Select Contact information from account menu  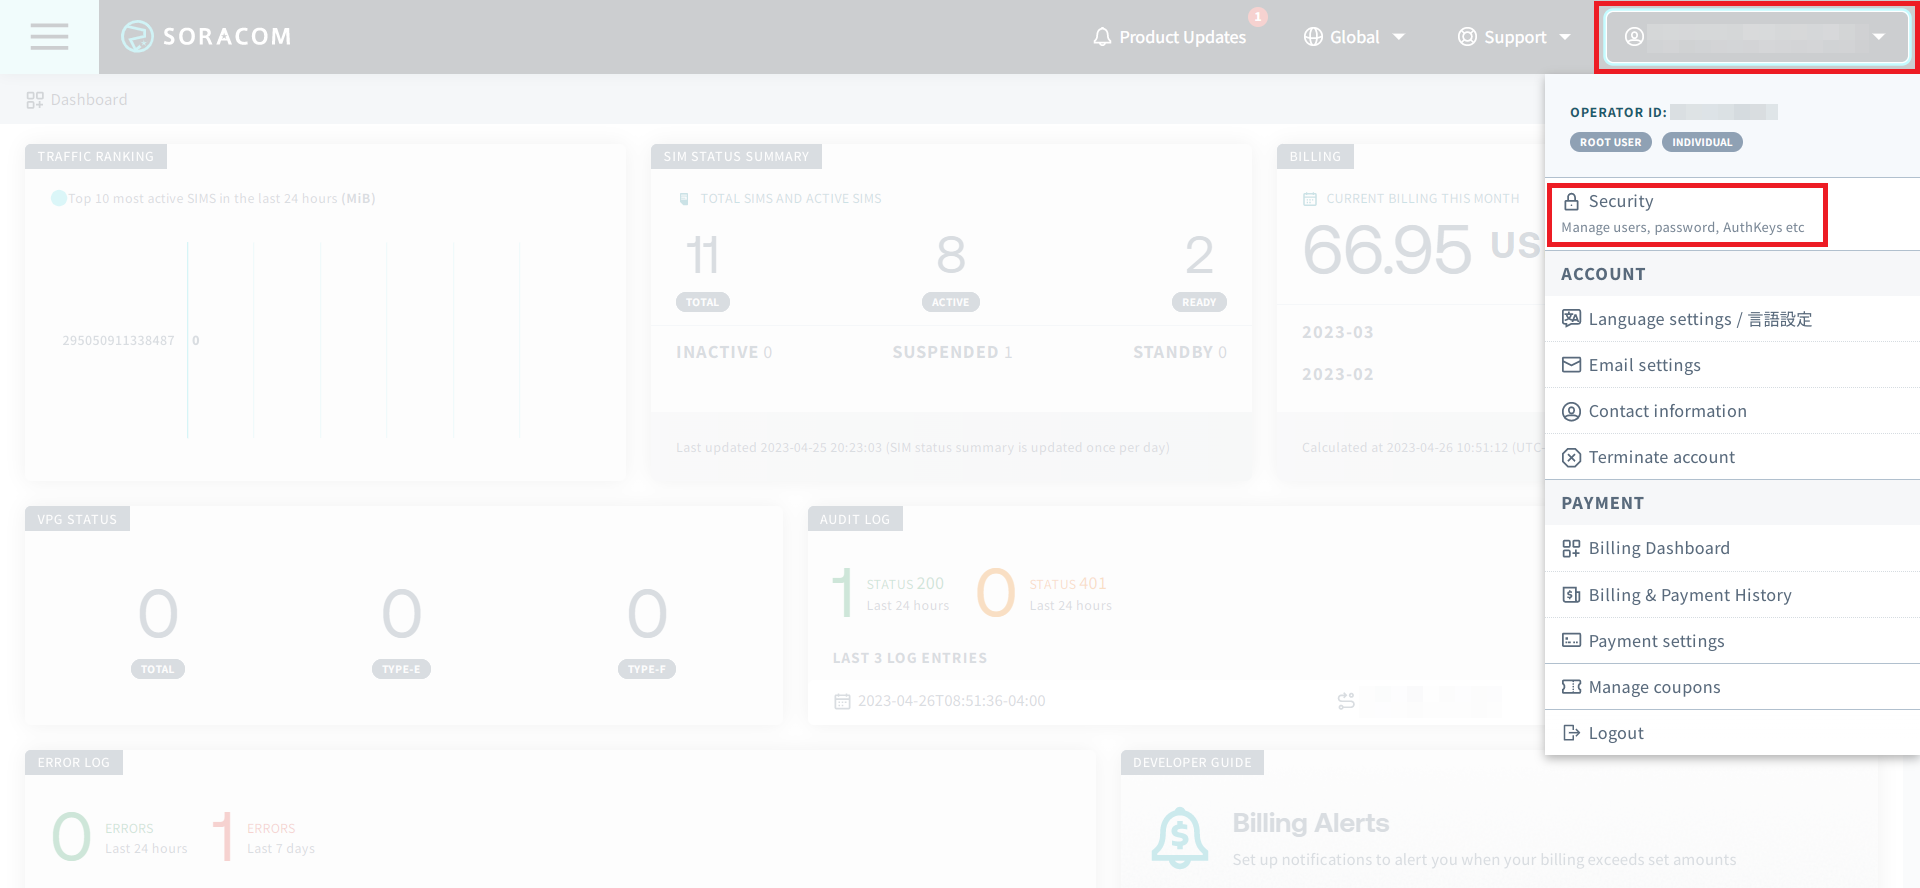click(1667, 411)
